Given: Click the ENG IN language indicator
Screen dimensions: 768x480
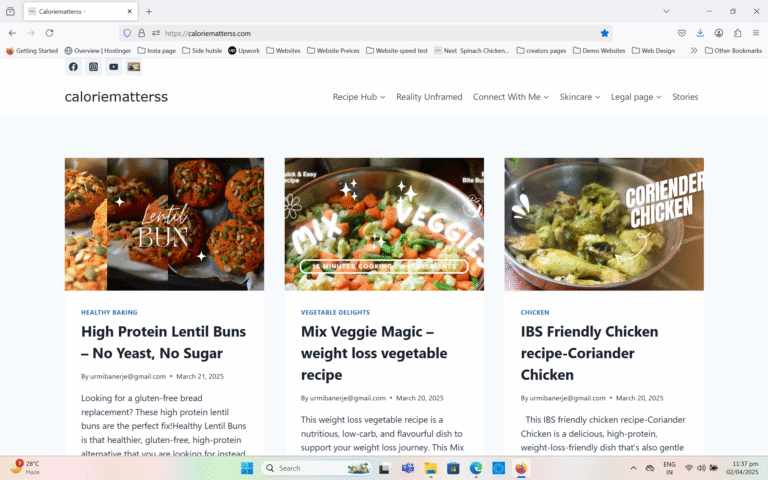Looking at the screenshot, I should coord(669,468).
